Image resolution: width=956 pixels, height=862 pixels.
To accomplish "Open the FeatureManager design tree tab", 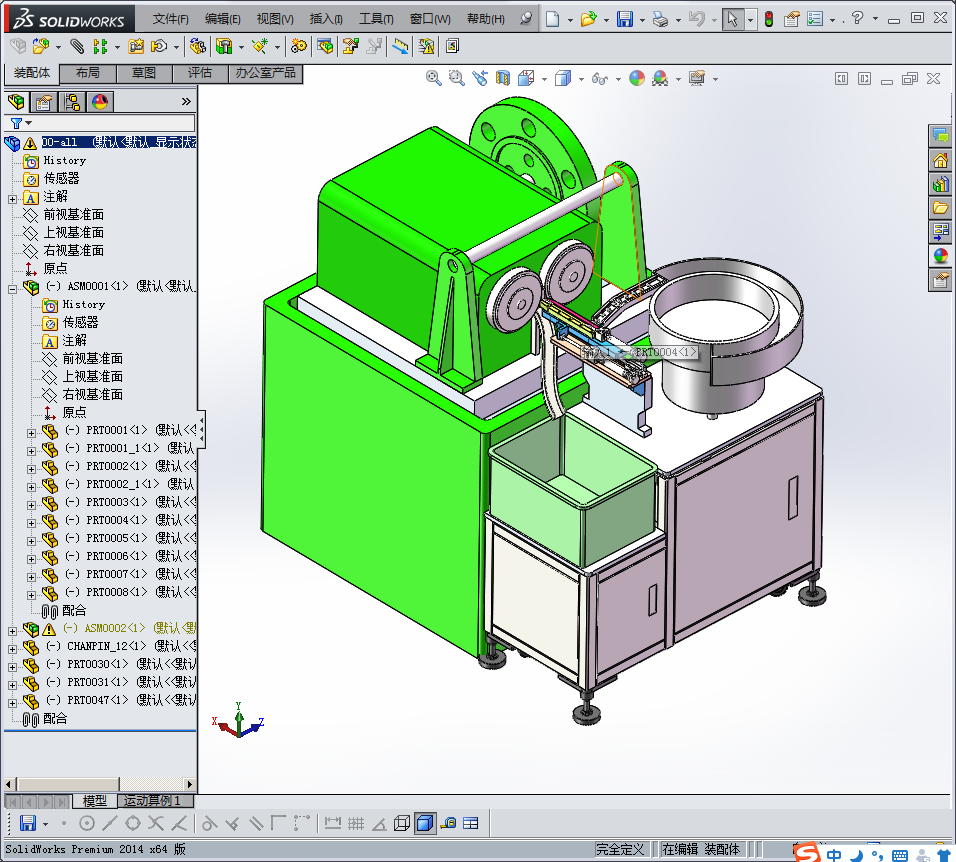I will (16, 102).
